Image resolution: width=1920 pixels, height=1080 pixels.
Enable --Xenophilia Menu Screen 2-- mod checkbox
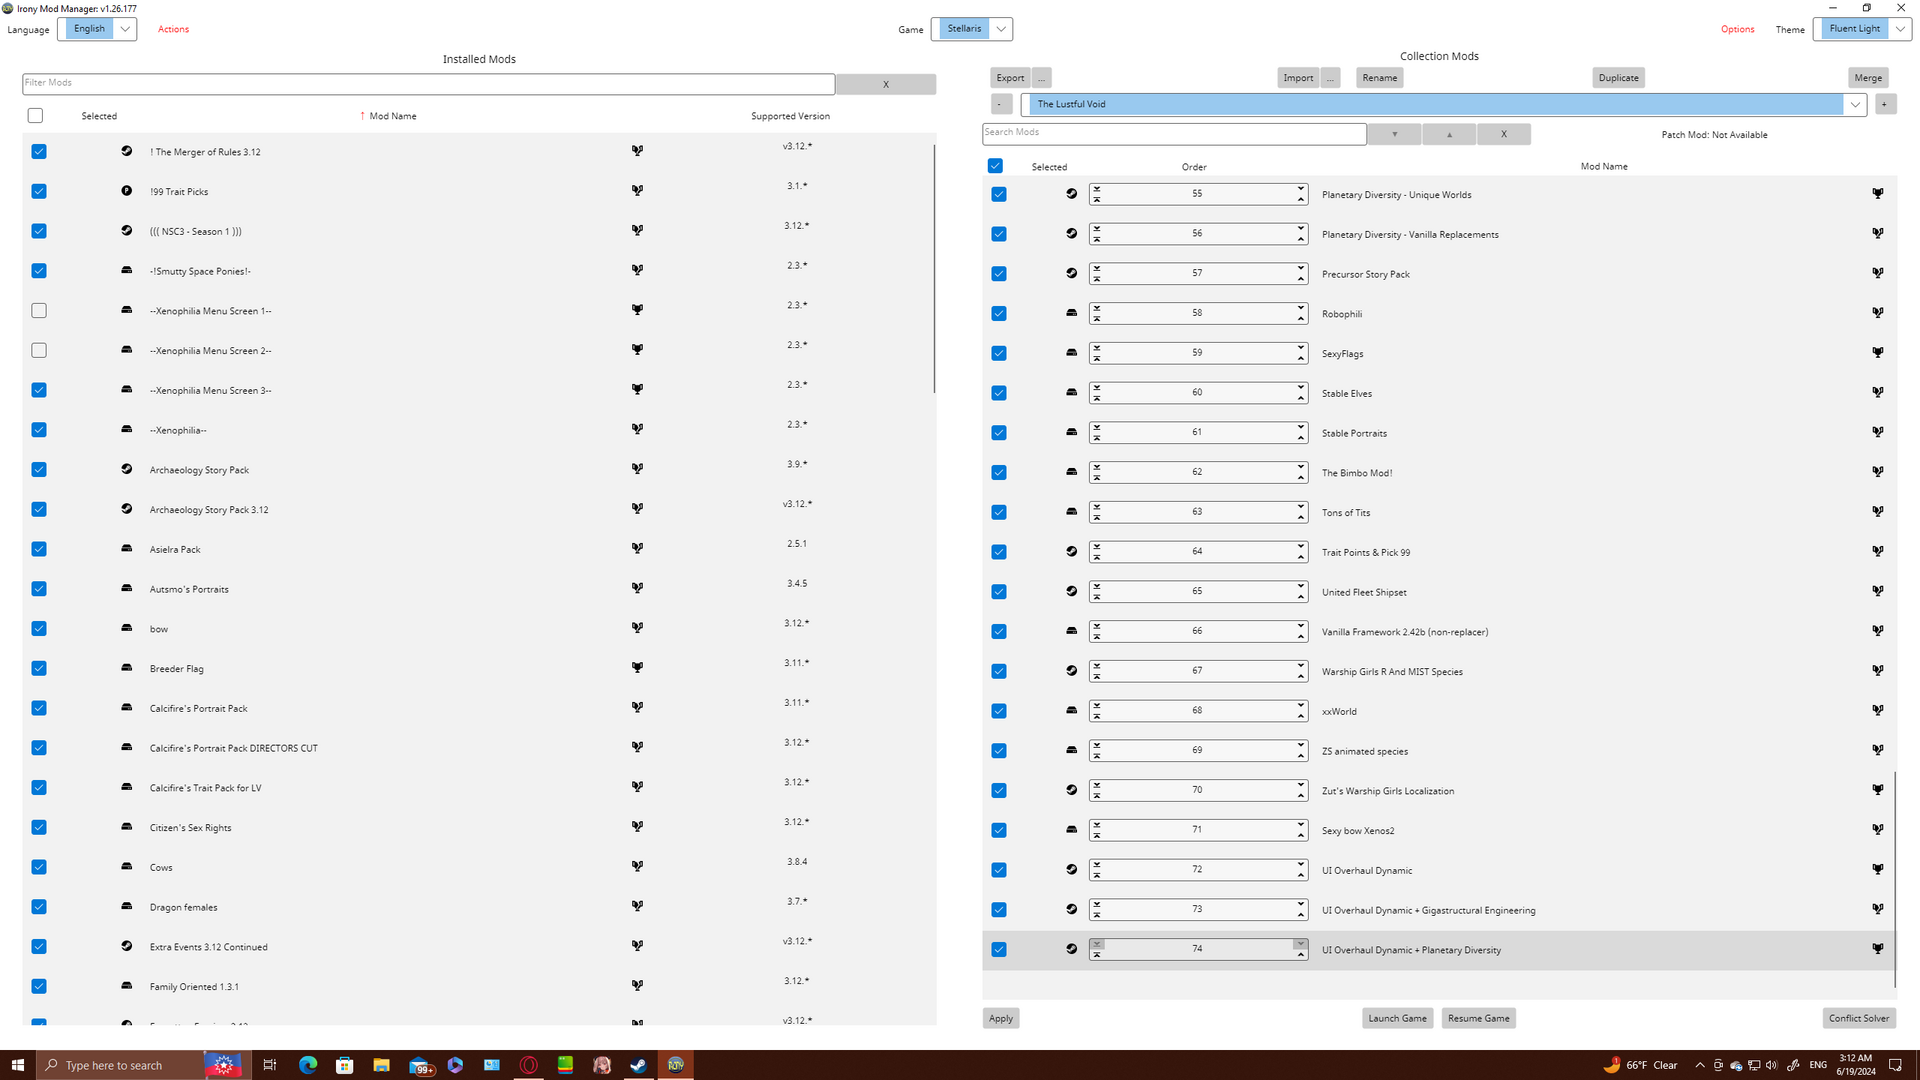[39, 351]
